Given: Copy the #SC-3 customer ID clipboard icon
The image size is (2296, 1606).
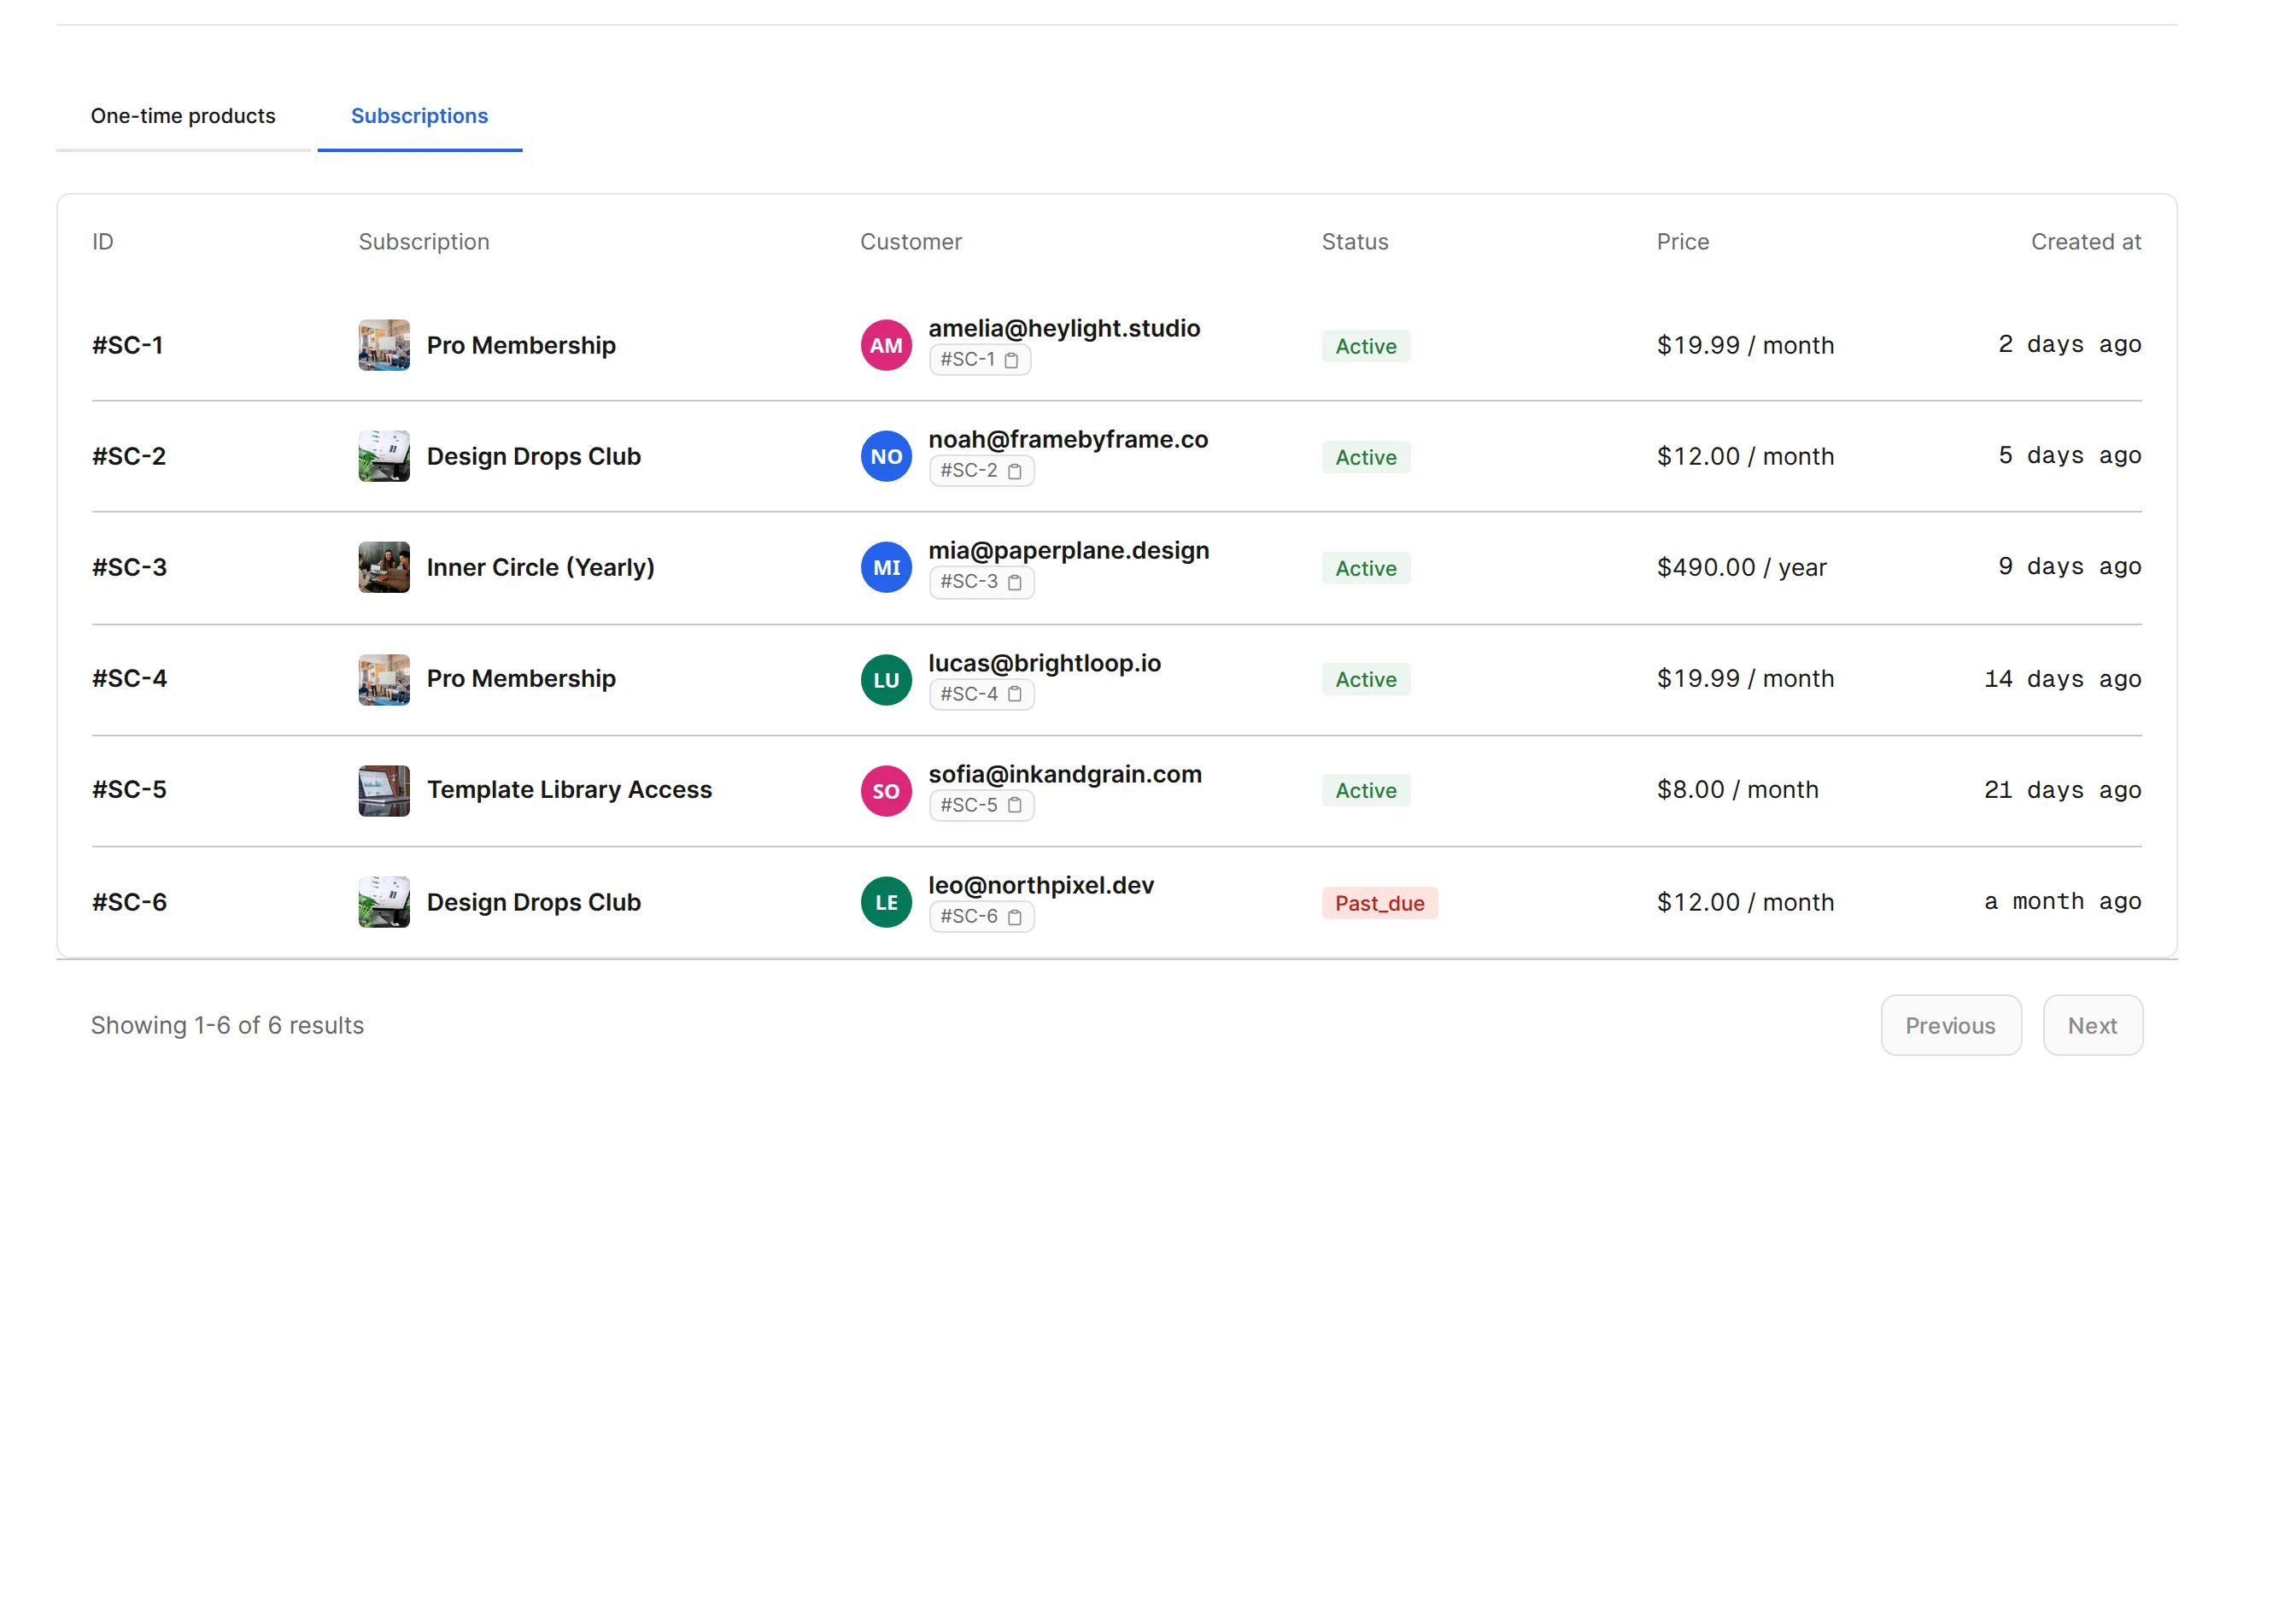Looking at the screenshot, I should [1014, 582].
